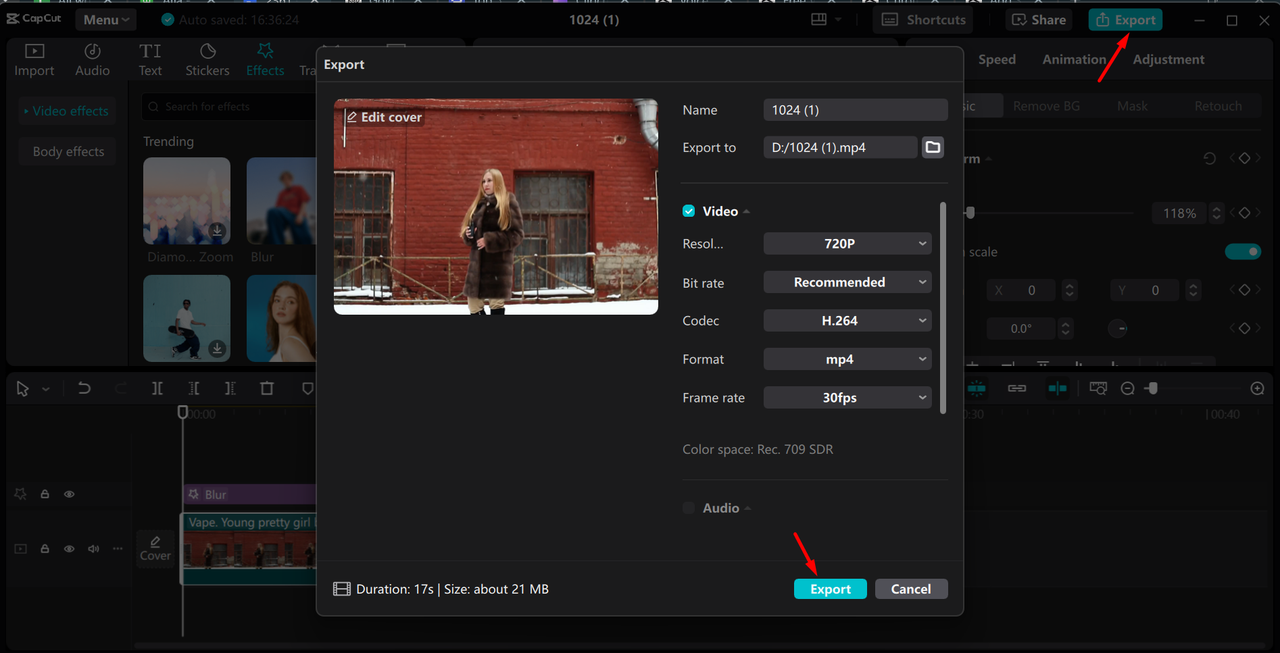Open the cursor tool dropdown arrow
Viewport: 1280px width, 653px height.
(46, 389)
